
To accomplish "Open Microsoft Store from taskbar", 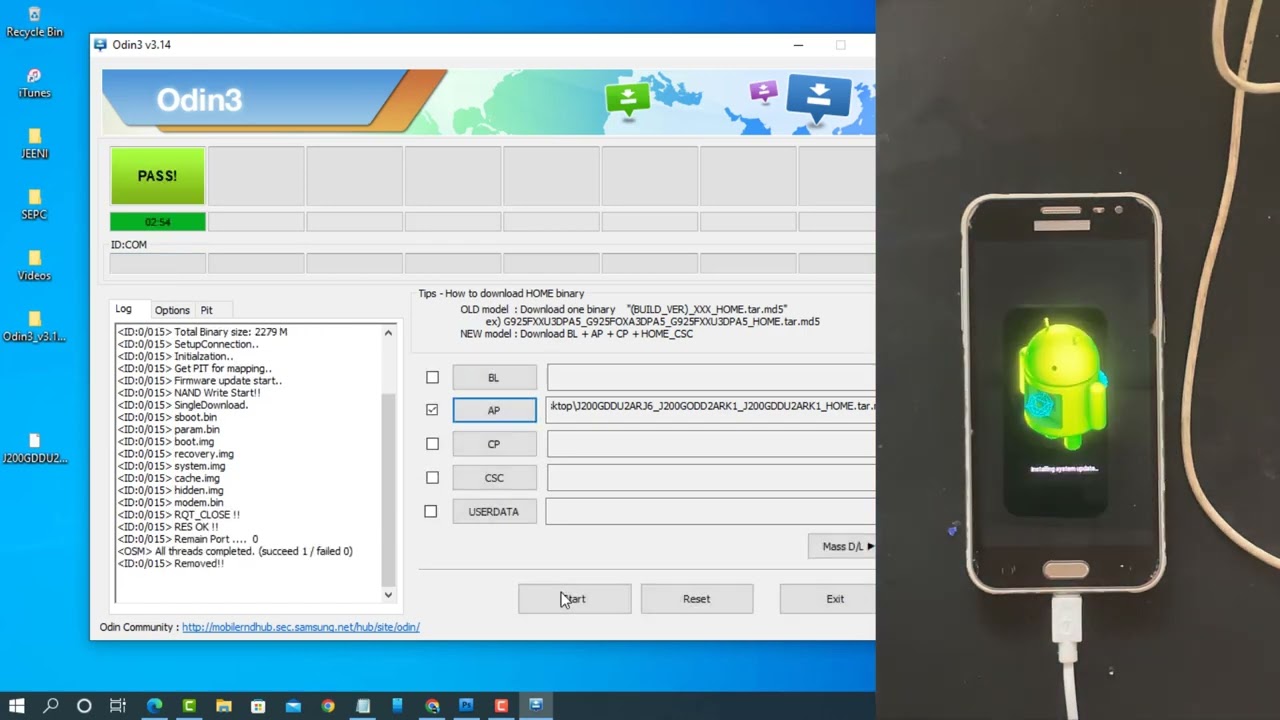I will point(258,706).
